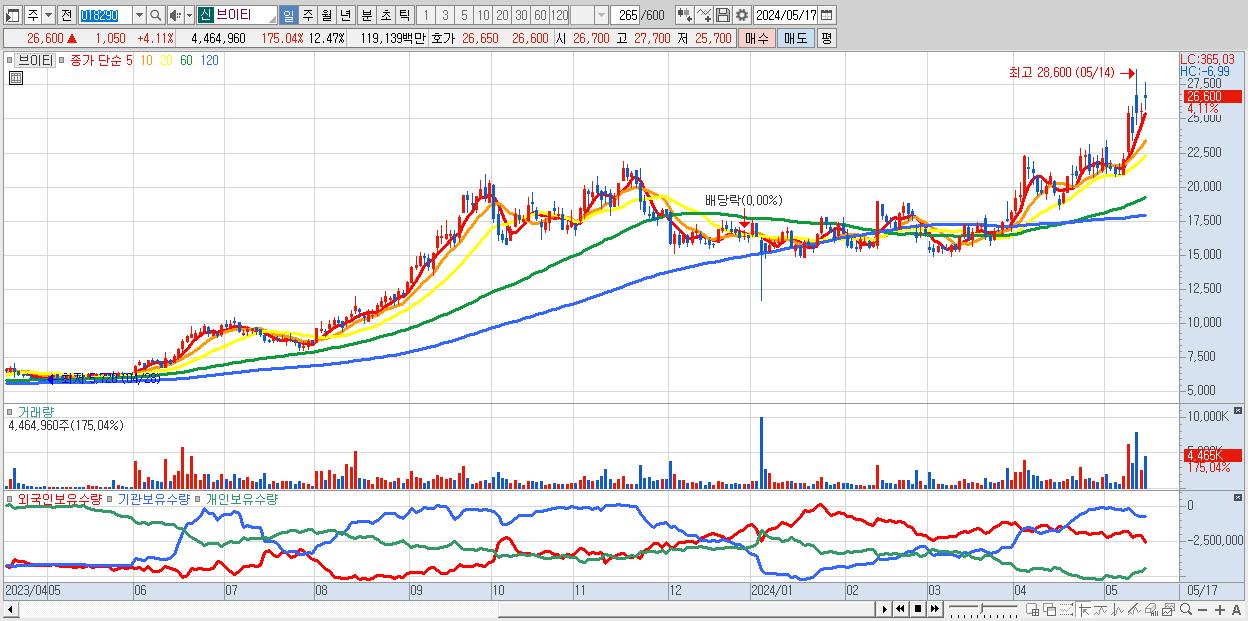This screenshot has width=1248, height=621.
Task: Click the window grid layout icon
Action: pyautogui.click(x=1032, y=610)
